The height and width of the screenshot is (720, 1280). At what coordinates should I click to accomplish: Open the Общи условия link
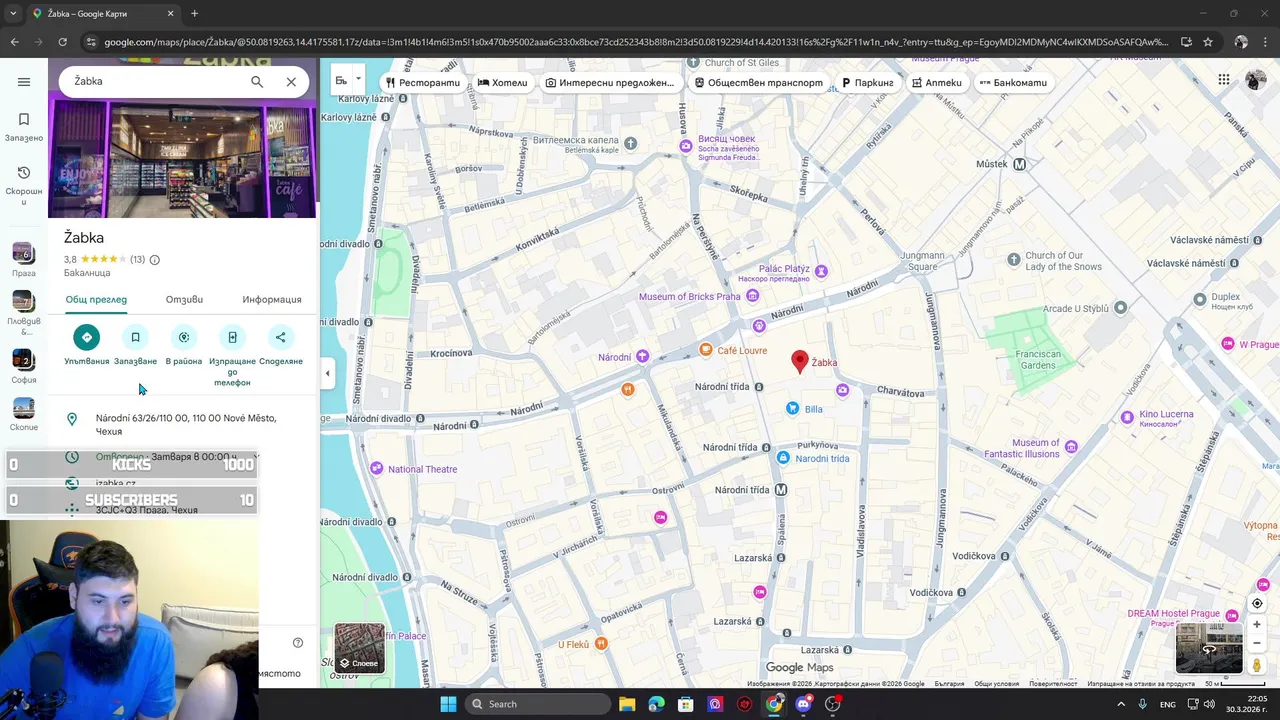click(997, 684)
